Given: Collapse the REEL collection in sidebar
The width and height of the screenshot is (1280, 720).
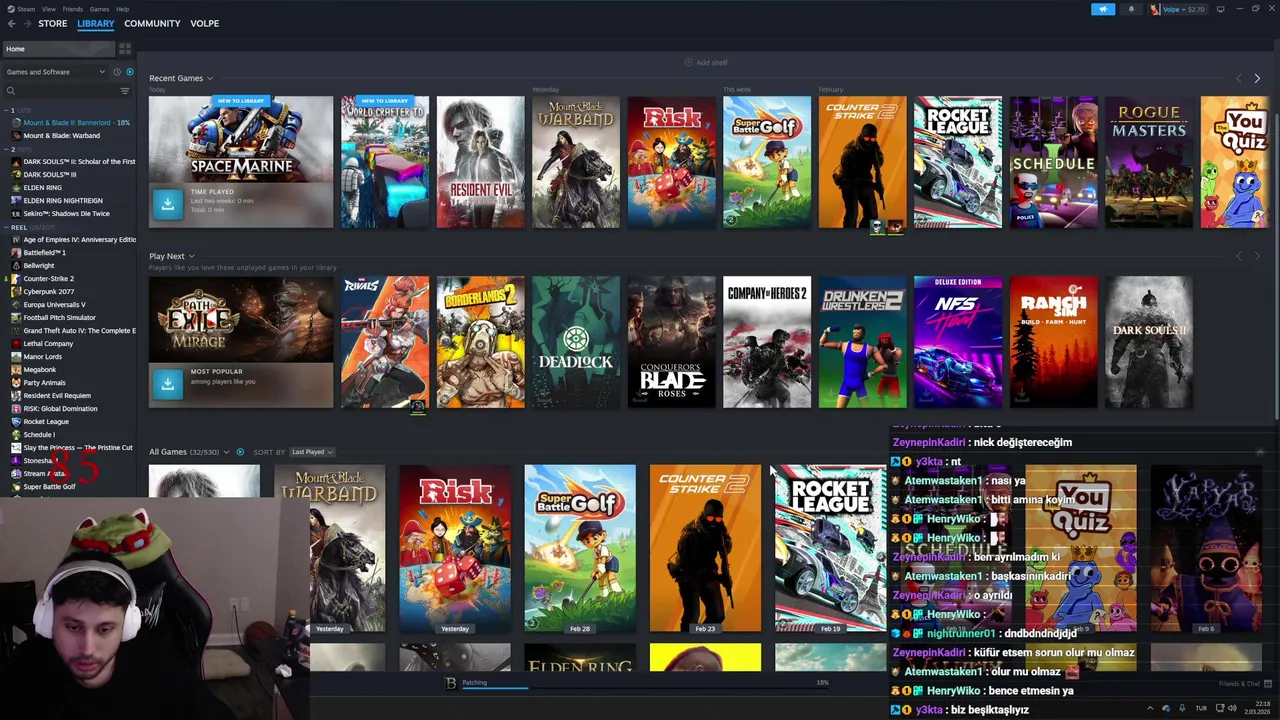Looking at the screenshot, I should pos(7,227).
